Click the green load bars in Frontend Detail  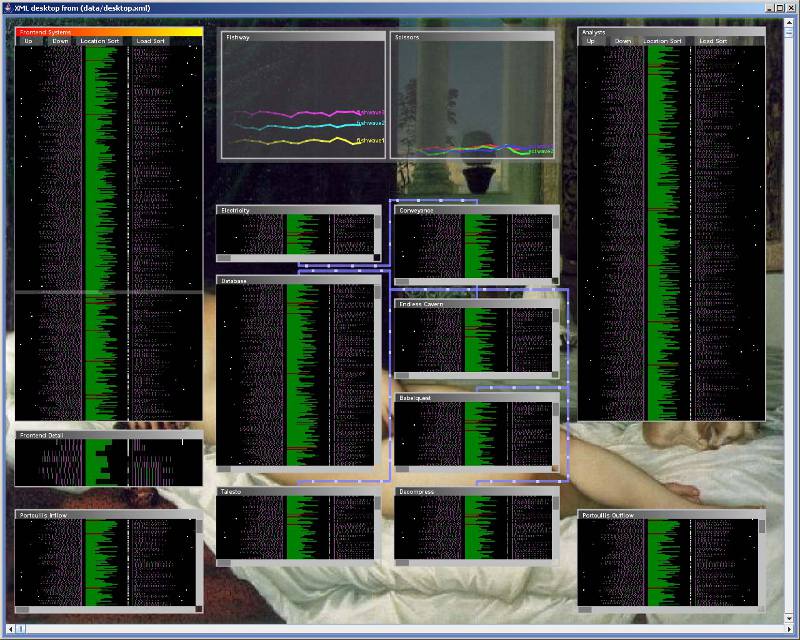click(98, 463)
